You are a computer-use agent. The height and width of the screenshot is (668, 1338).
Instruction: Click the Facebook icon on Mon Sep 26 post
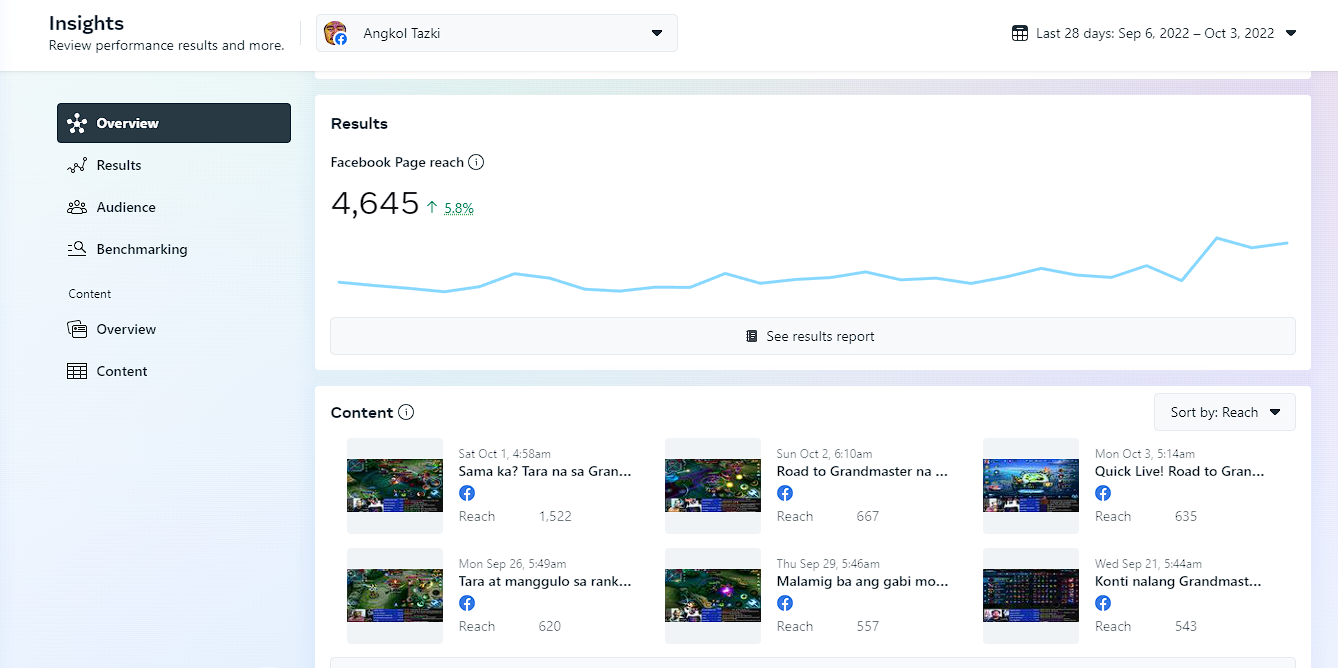coord(467,603)
